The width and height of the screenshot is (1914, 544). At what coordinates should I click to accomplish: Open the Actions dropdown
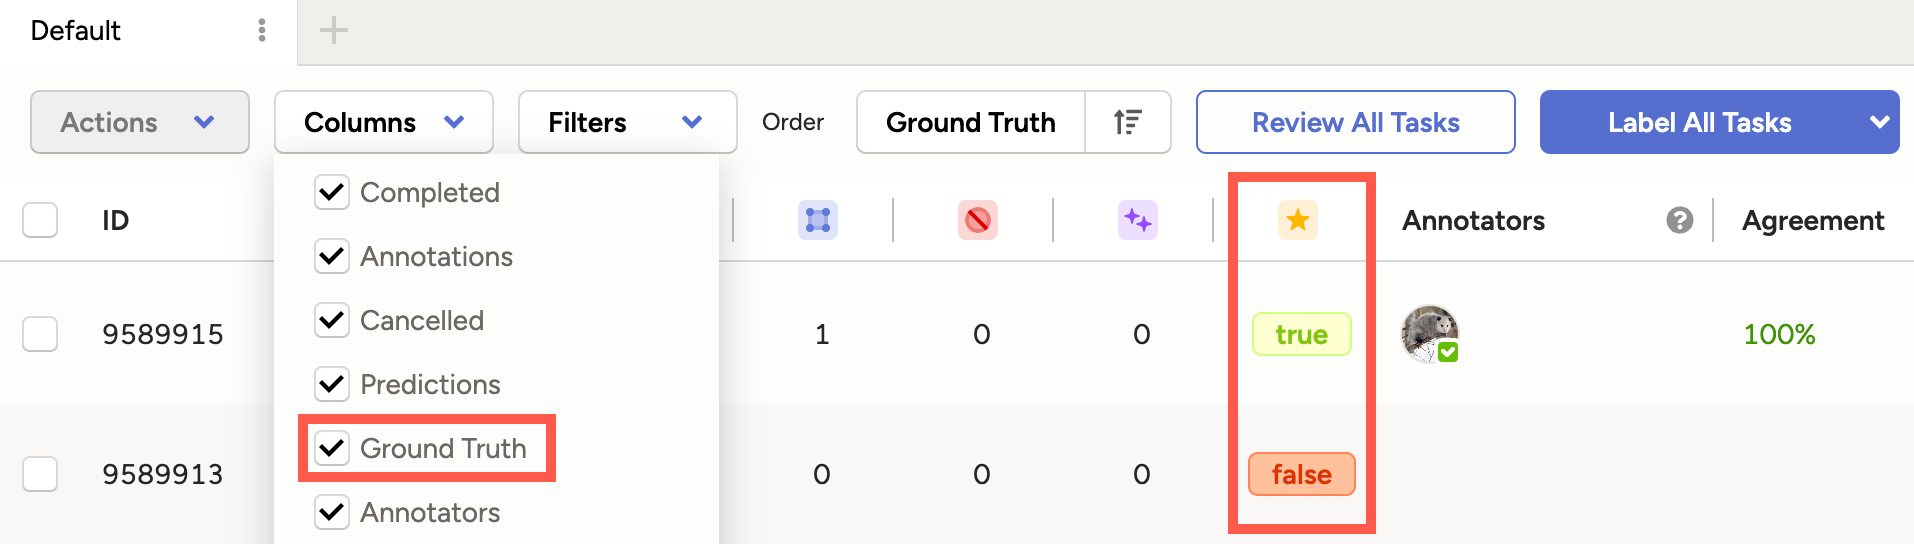pos(139,122)
